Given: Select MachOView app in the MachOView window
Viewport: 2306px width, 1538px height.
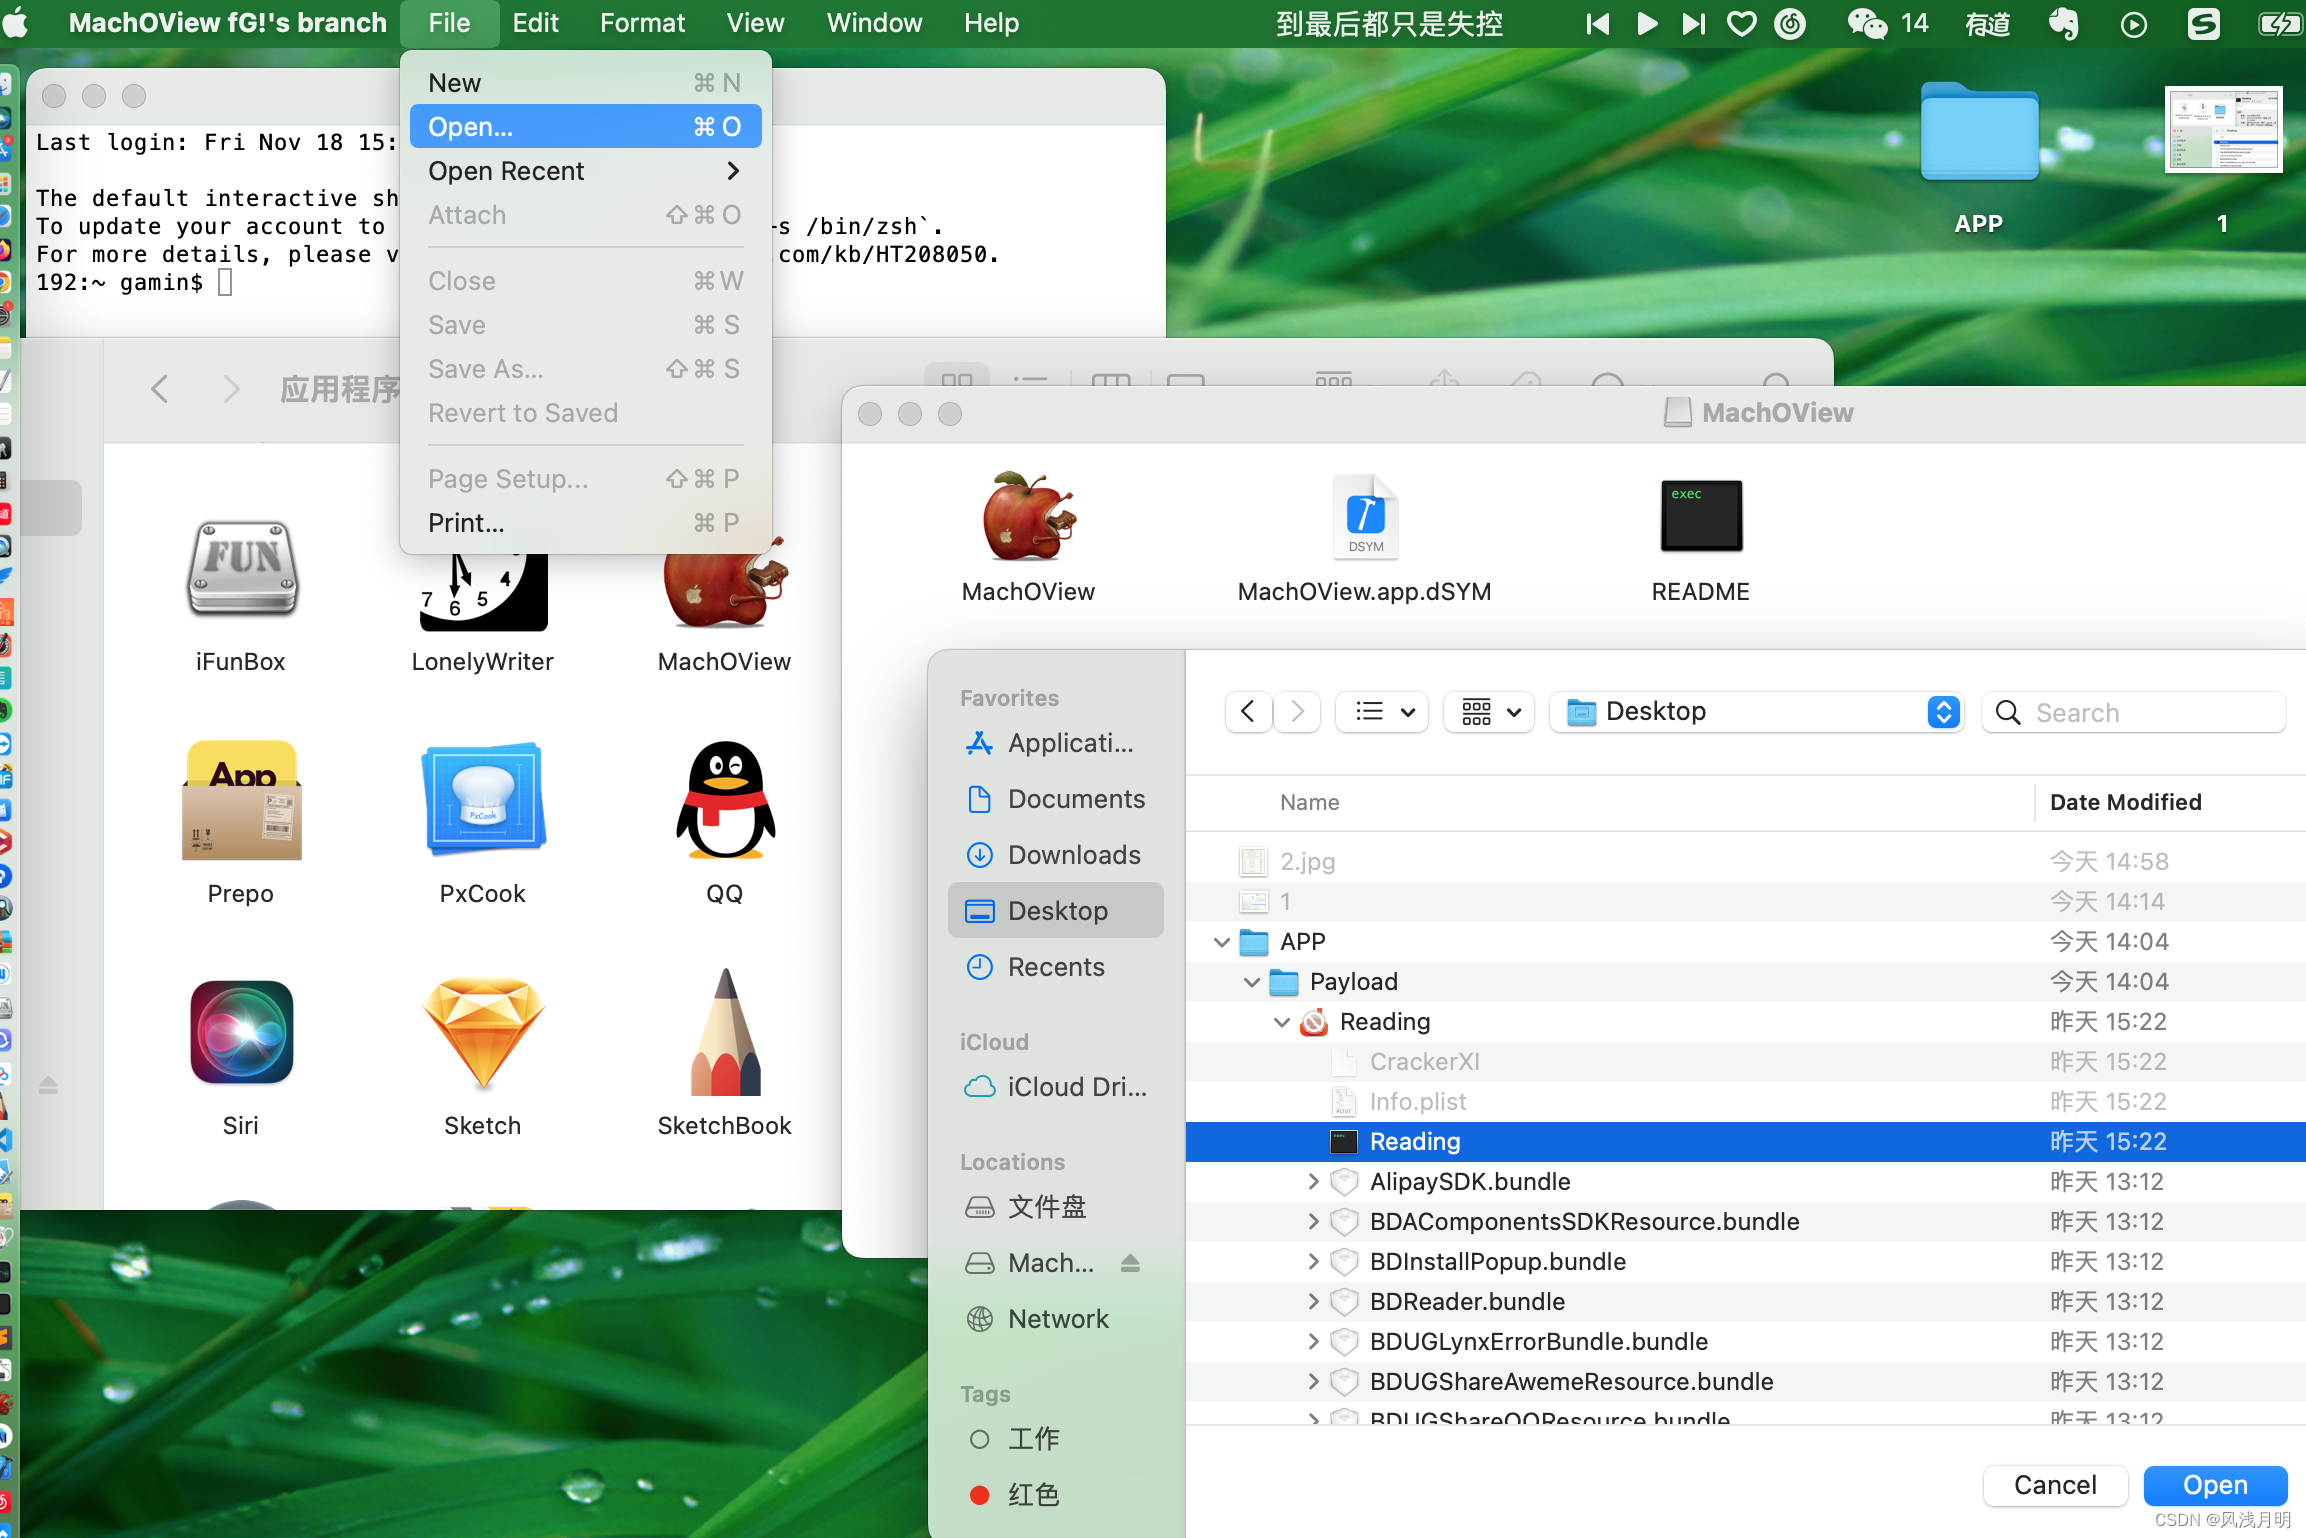Looking at the screenshot, I should pyautogui.click(x=1028, y=517).
